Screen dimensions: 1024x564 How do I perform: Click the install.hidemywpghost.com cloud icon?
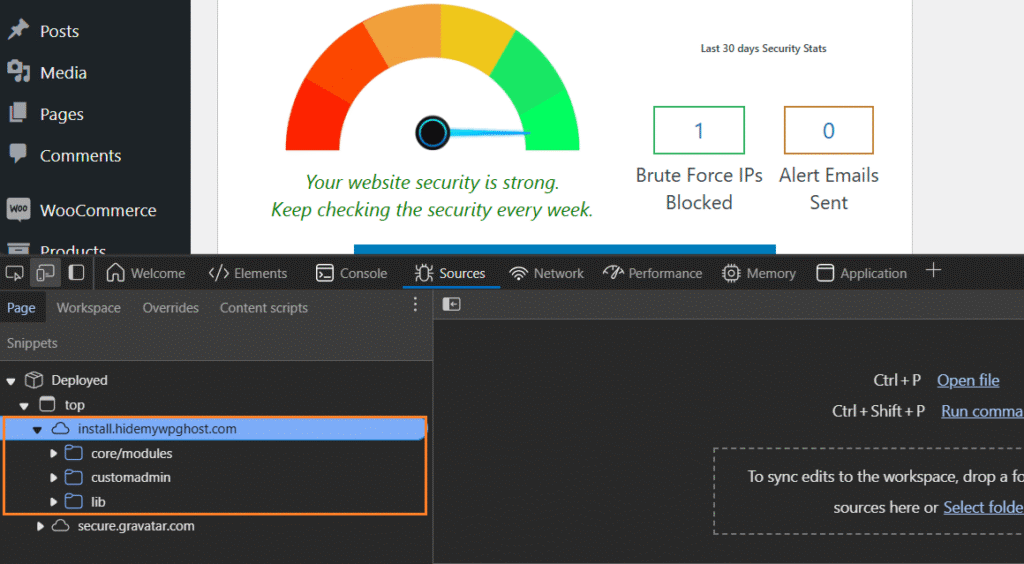[x=60, y=428]
